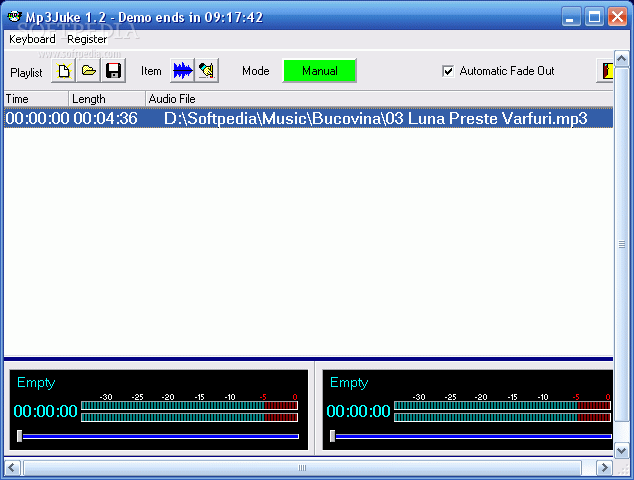Open a playlist file
Screen dimensions: 634x480
(89, 71)
